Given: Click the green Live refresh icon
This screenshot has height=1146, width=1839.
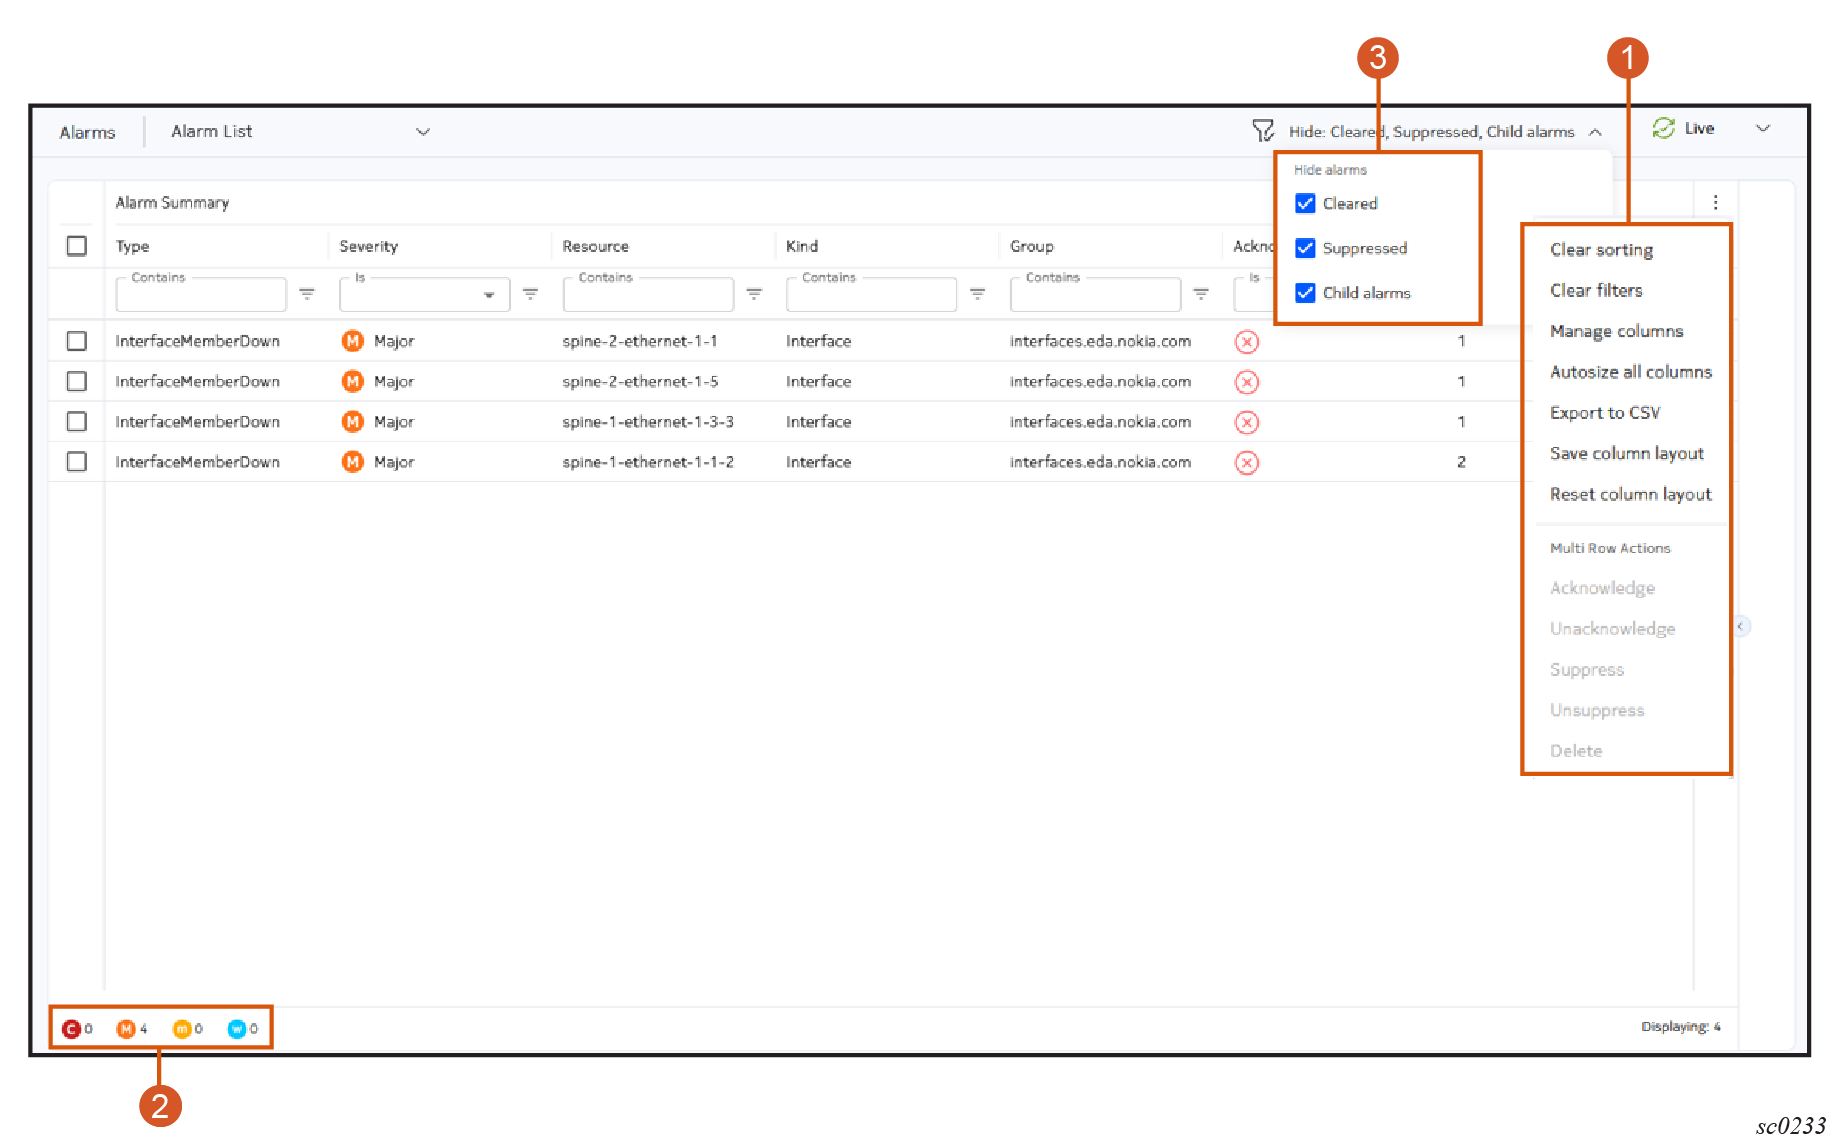Looking at the screenshot, I should click(1663, 129).
